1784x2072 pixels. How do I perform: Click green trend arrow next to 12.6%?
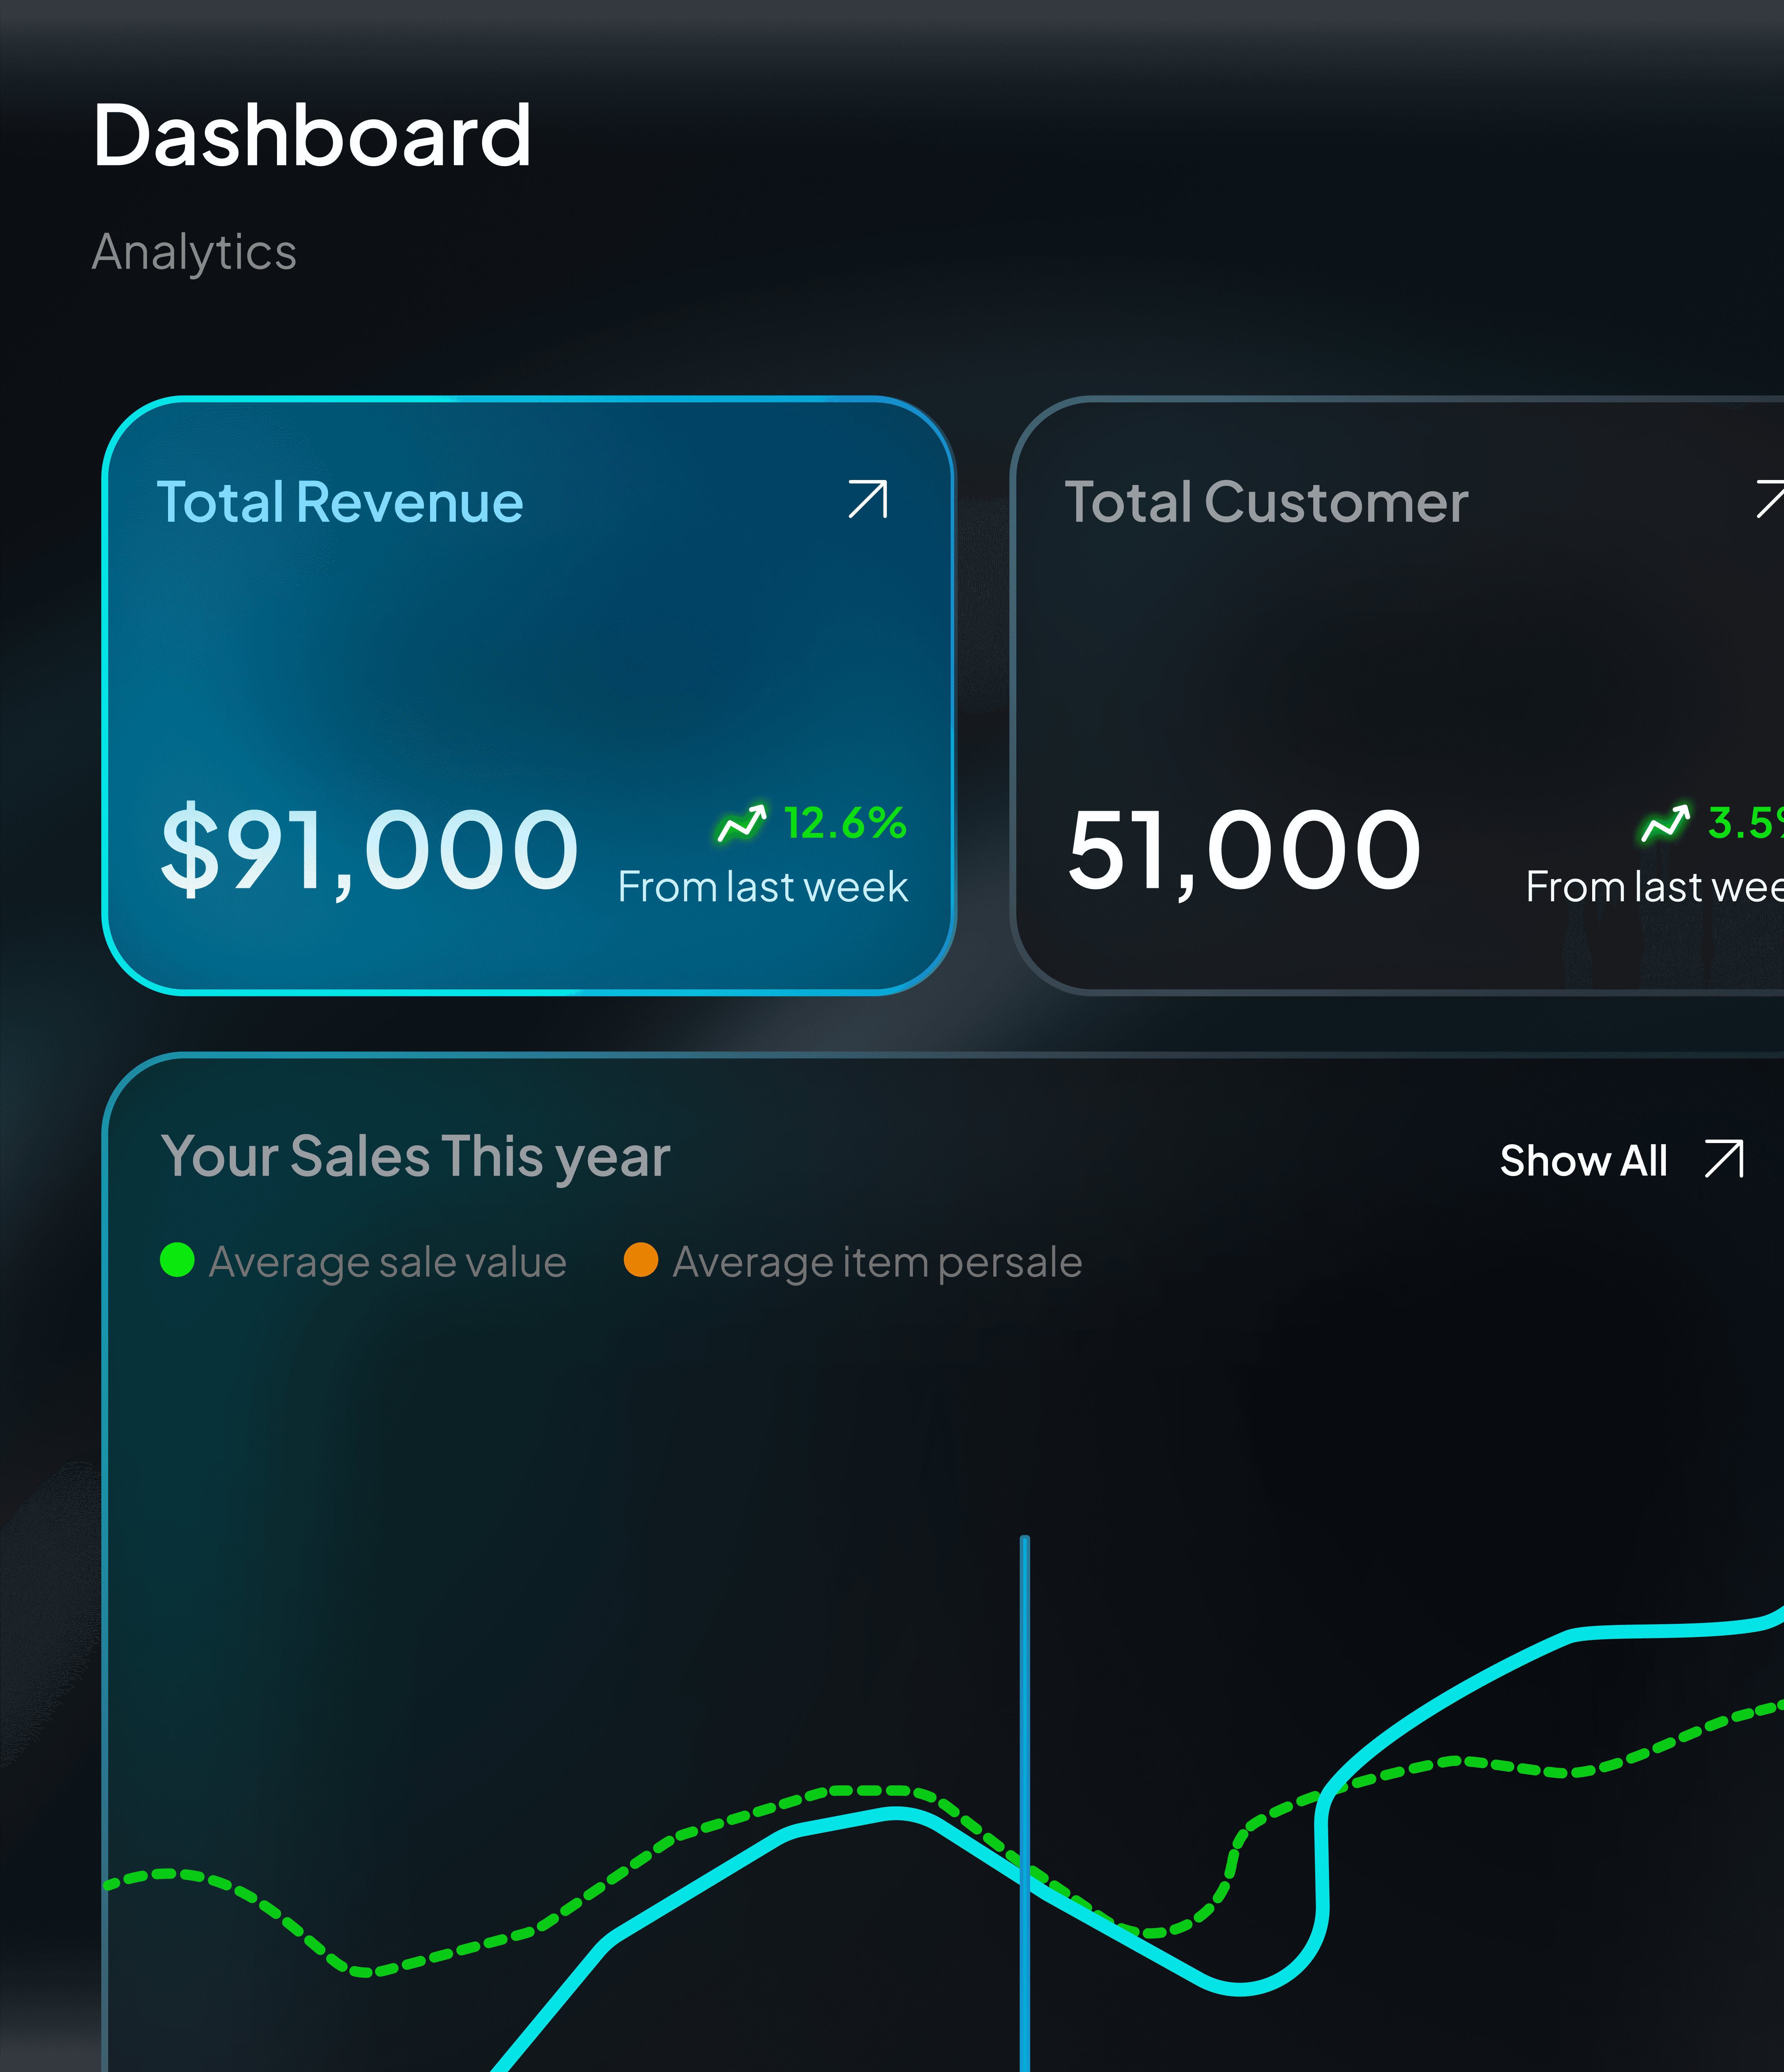click(742, 824)
